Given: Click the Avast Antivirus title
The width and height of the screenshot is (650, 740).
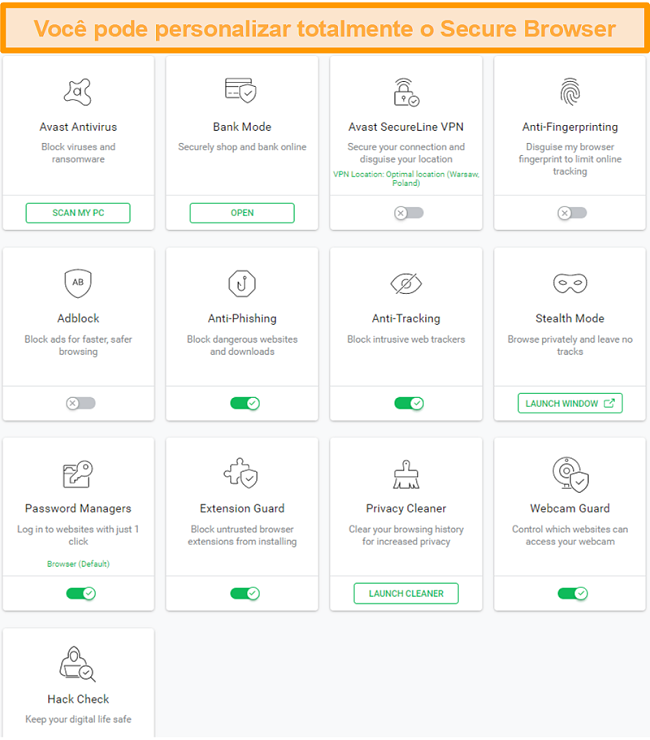Looking at the screenshot, I should (x=78, y=127).
